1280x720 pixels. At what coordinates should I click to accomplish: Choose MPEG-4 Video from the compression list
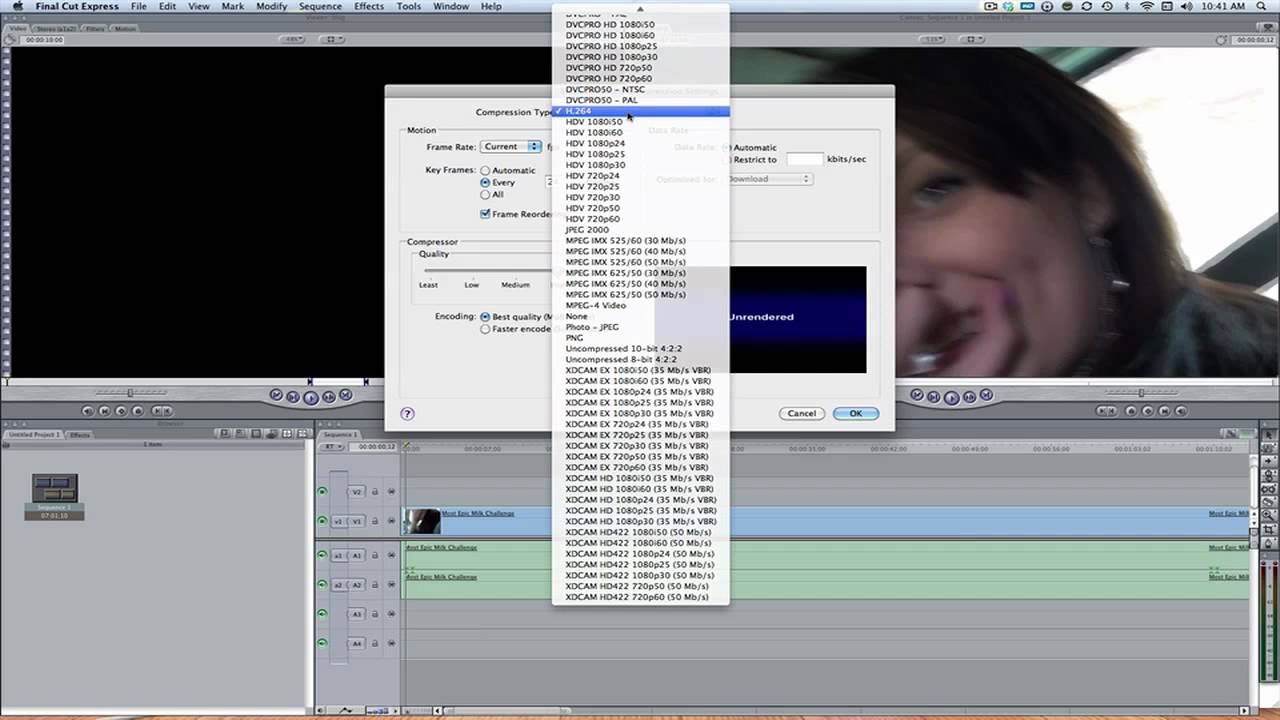tap(641, 305)
